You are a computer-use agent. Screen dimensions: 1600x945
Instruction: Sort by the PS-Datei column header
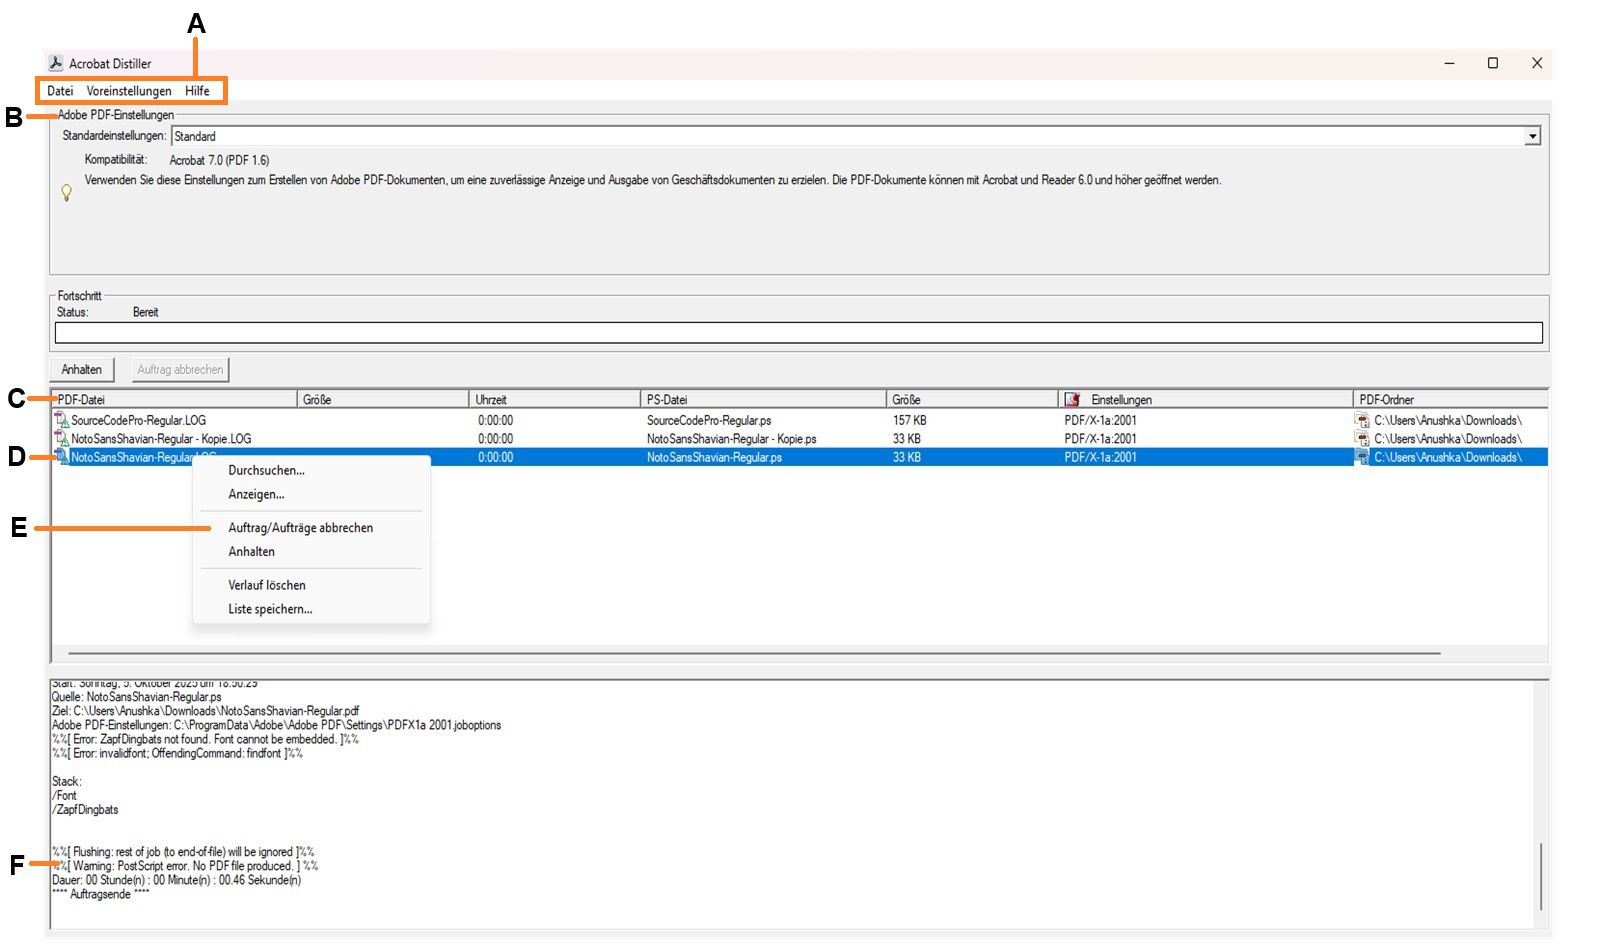click(x=764, y=400)
